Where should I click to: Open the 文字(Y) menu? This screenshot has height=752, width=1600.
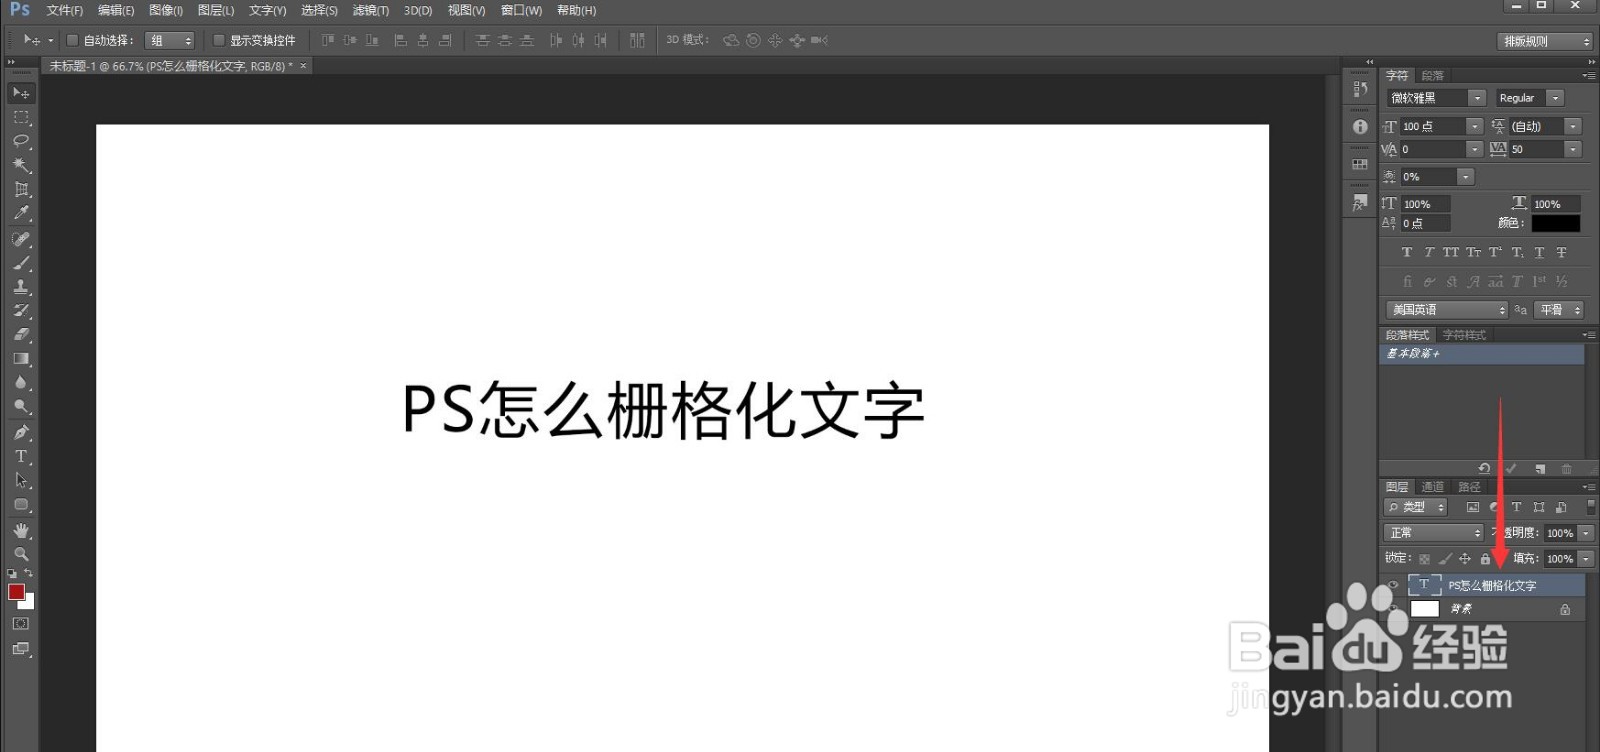click(x=268, y=10)
